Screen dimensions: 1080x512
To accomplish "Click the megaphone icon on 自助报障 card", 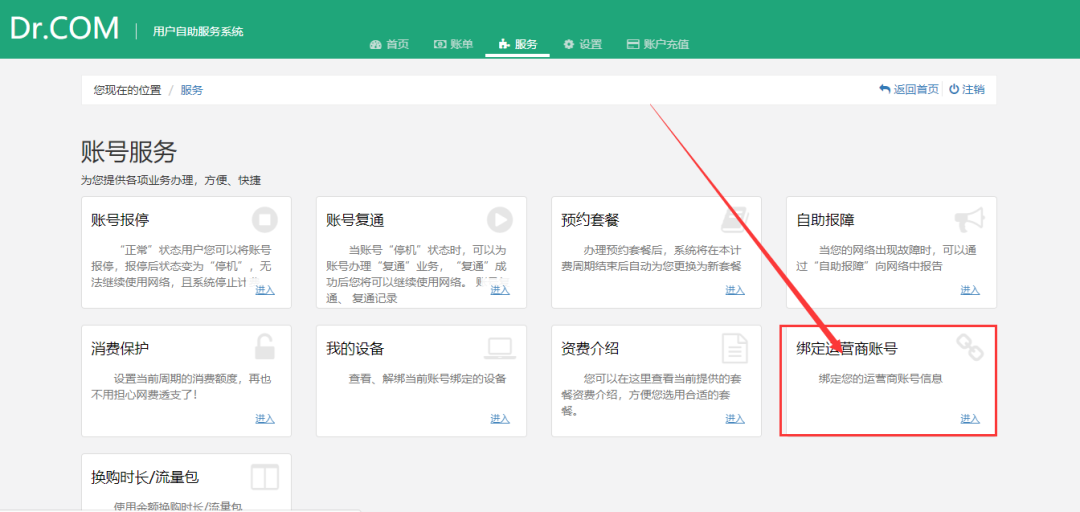I will point(968,219).
